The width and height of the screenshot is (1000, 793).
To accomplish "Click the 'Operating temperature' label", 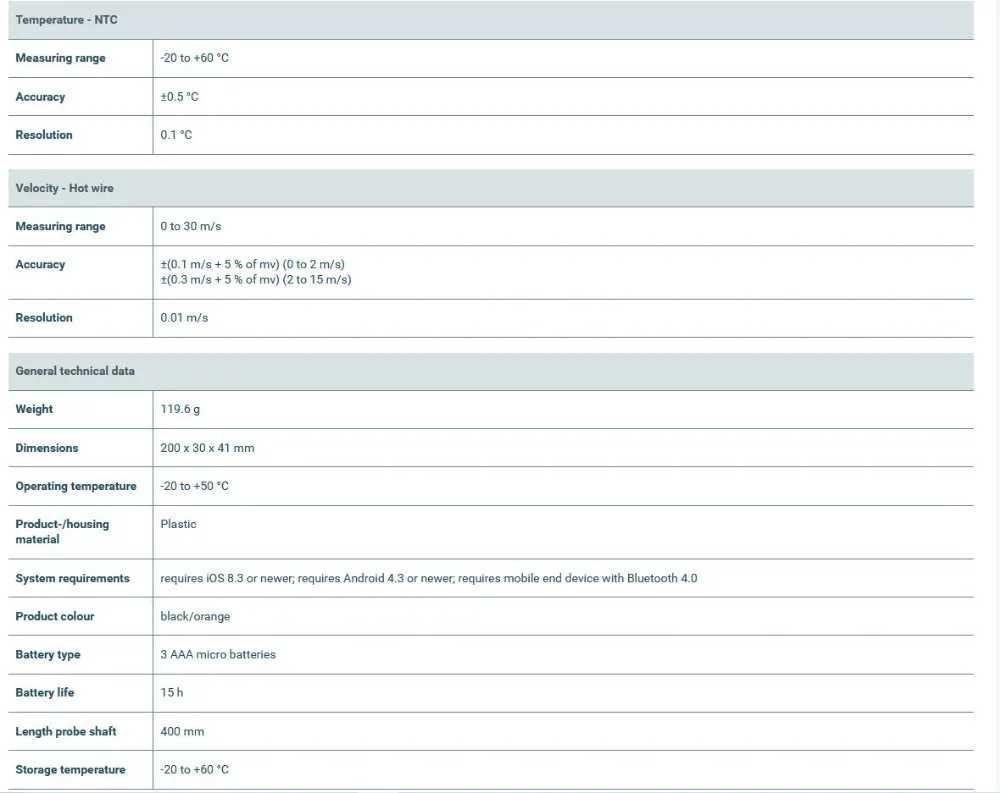I will pyautogui.click(x=76, y=486).
